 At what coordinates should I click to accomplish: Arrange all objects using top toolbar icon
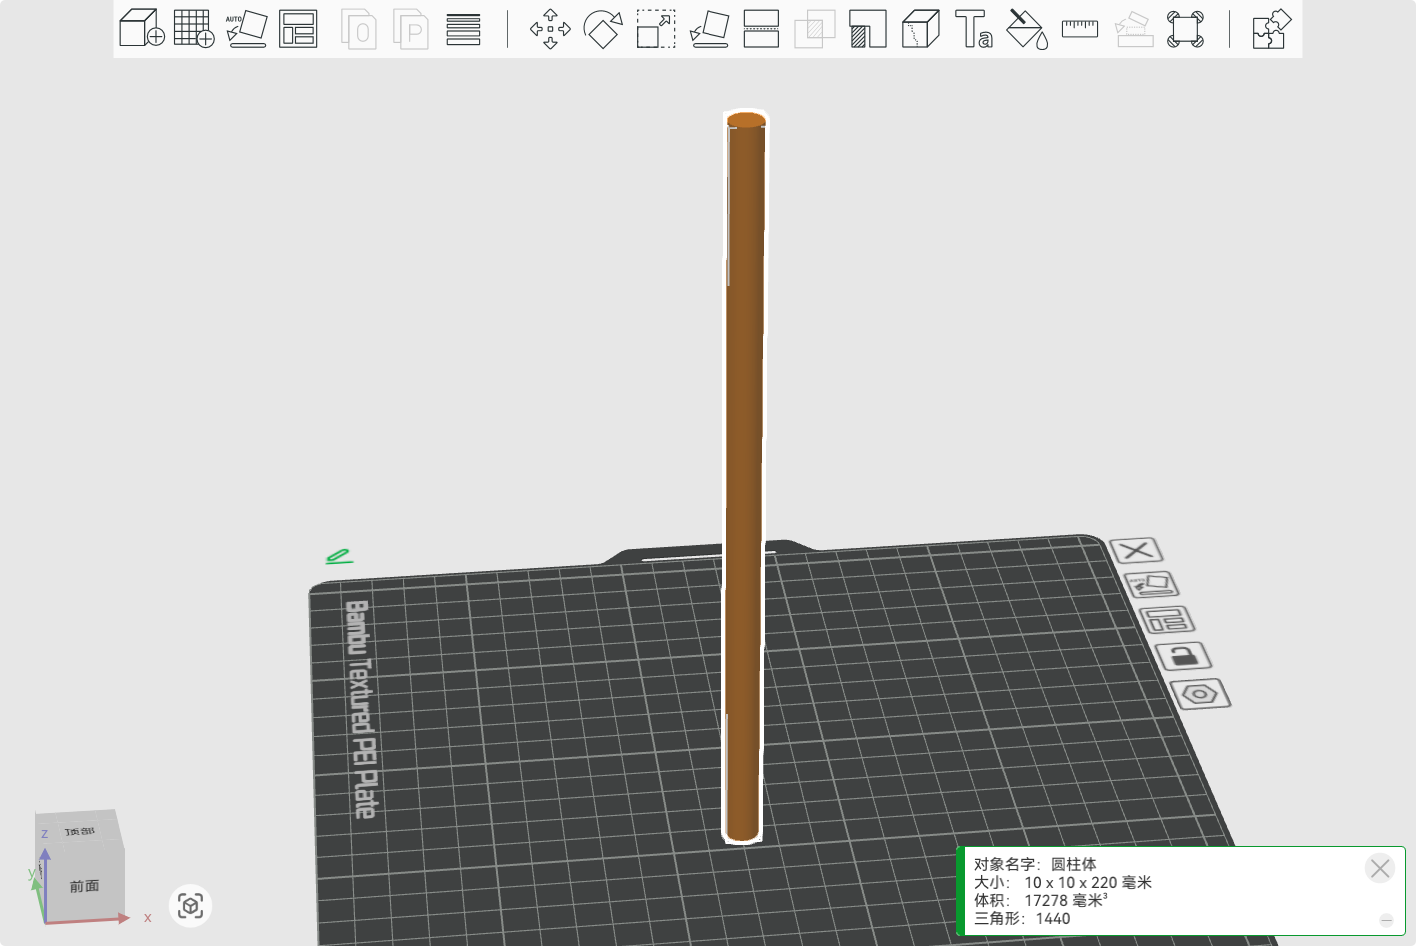[298, 28]
